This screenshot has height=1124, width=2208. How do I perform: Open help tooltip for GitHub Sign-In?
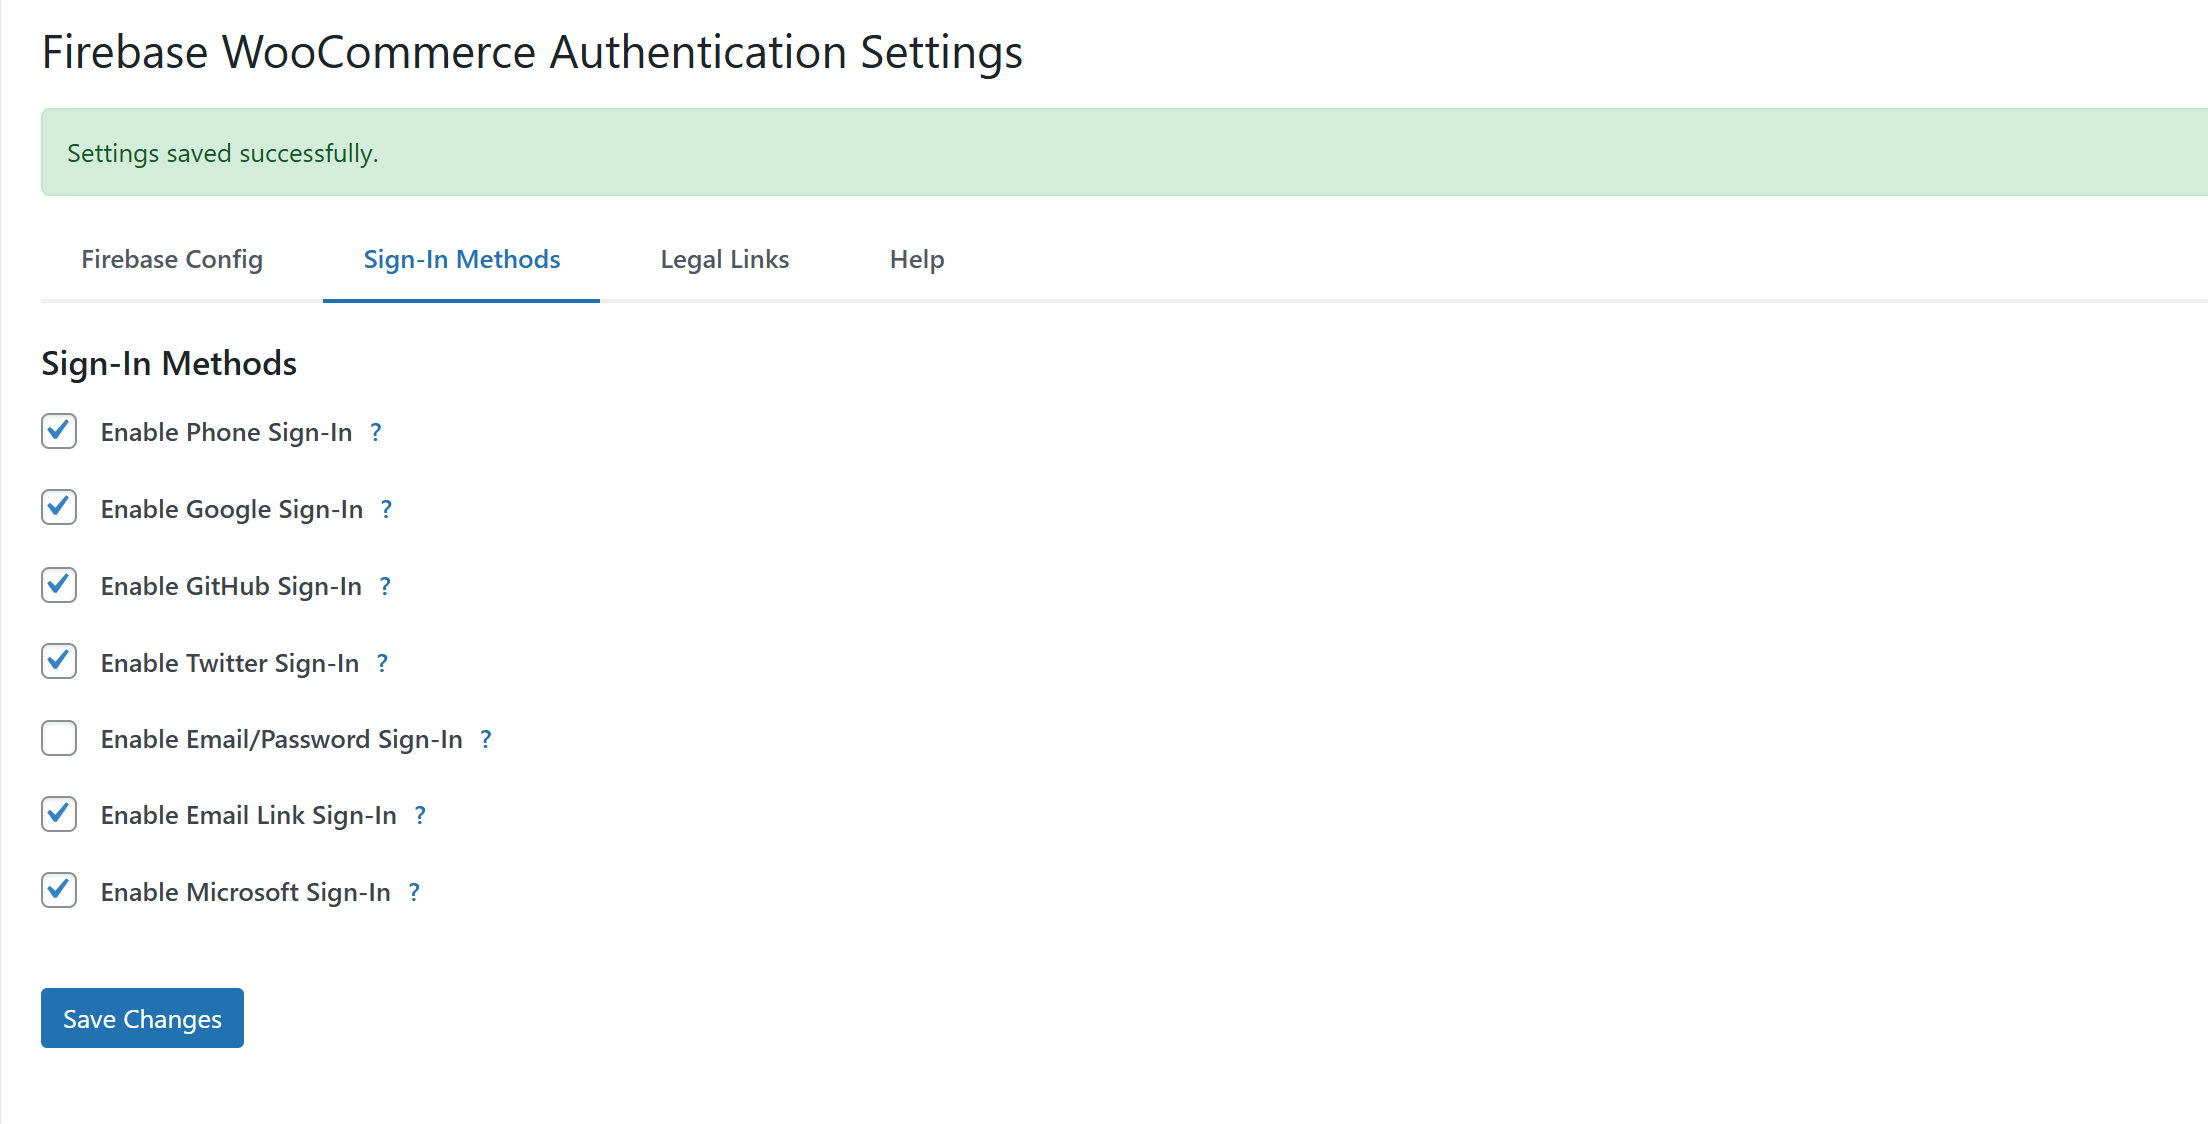click(385, 586)
